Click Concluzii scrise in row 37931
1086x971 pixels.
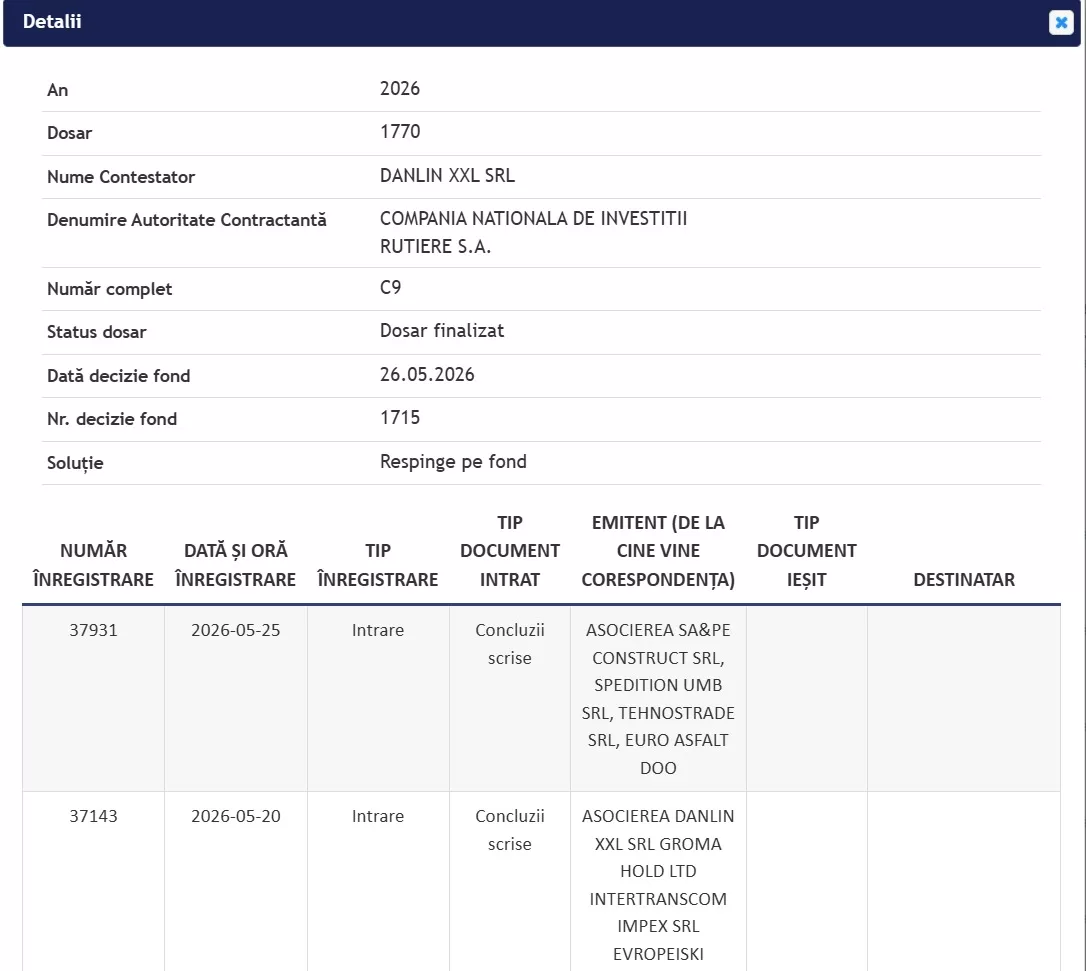pyautogui.click(x=510, y=644)
